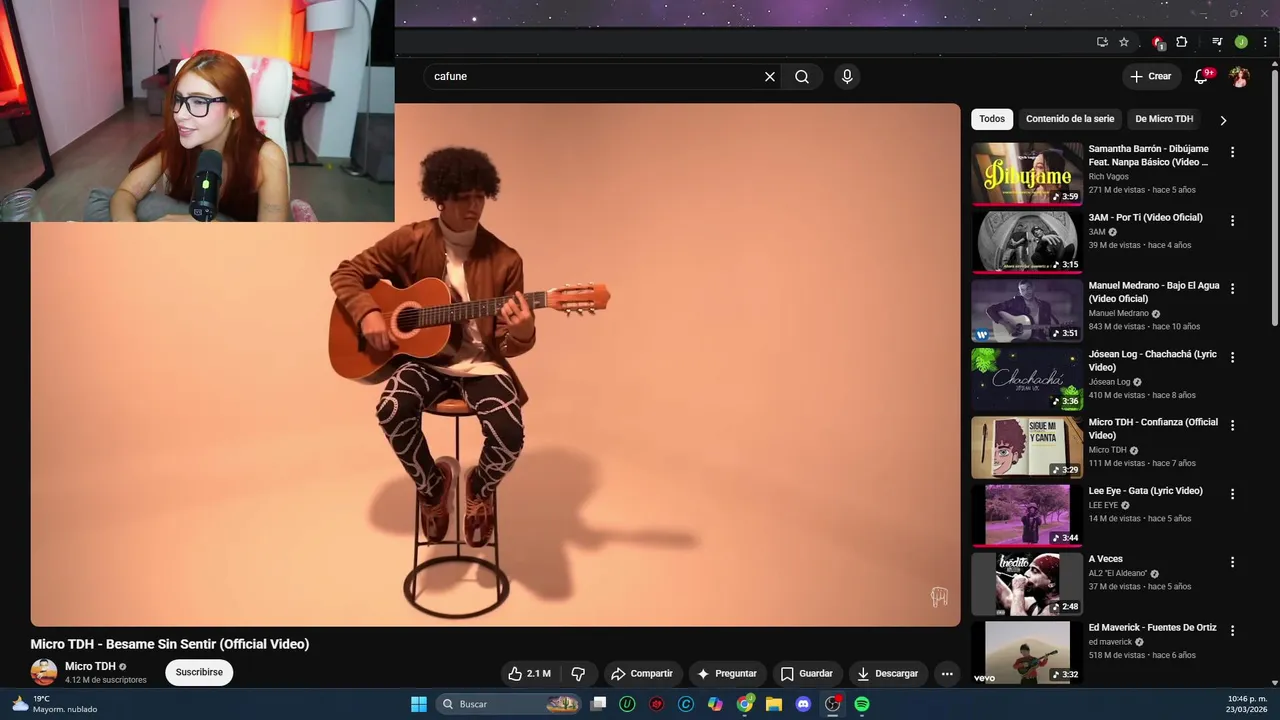The width and height of the screenshot is (1280, 720).
Task: Select the 'De Micro TDH' chip
Action: tap(1164, 119)
